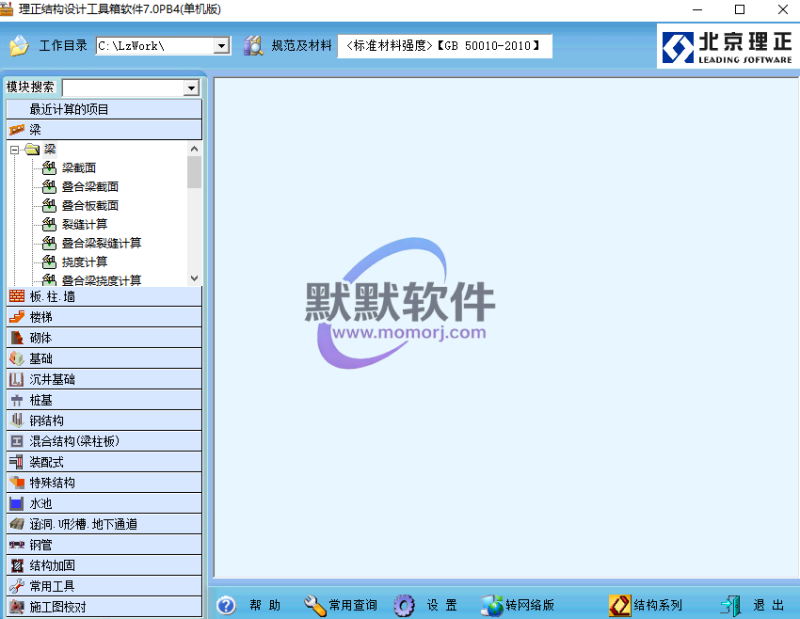Click the 涵洞.U形槽.地下通道 icon
800x619 pixels.
click(17, 524)
